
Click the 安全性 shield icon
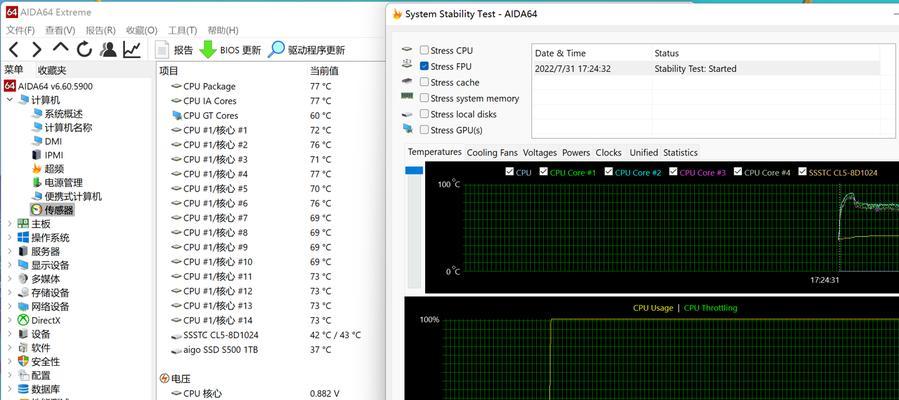pos(23,362)
